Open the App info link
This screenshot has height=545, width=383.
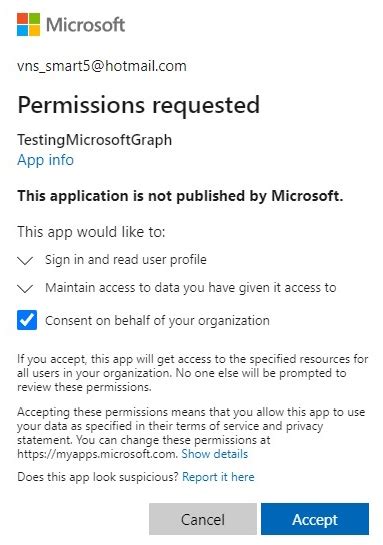pyautogui.click(x=46, y=160)
